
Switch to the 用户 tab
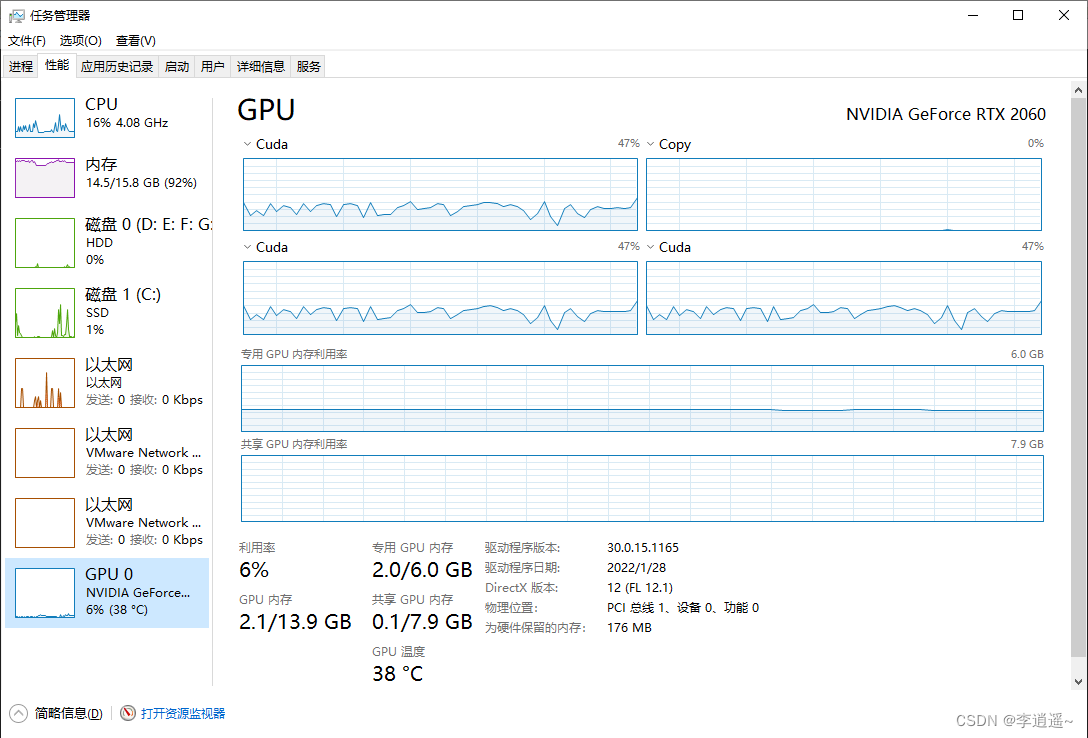(x=212, y=67)
